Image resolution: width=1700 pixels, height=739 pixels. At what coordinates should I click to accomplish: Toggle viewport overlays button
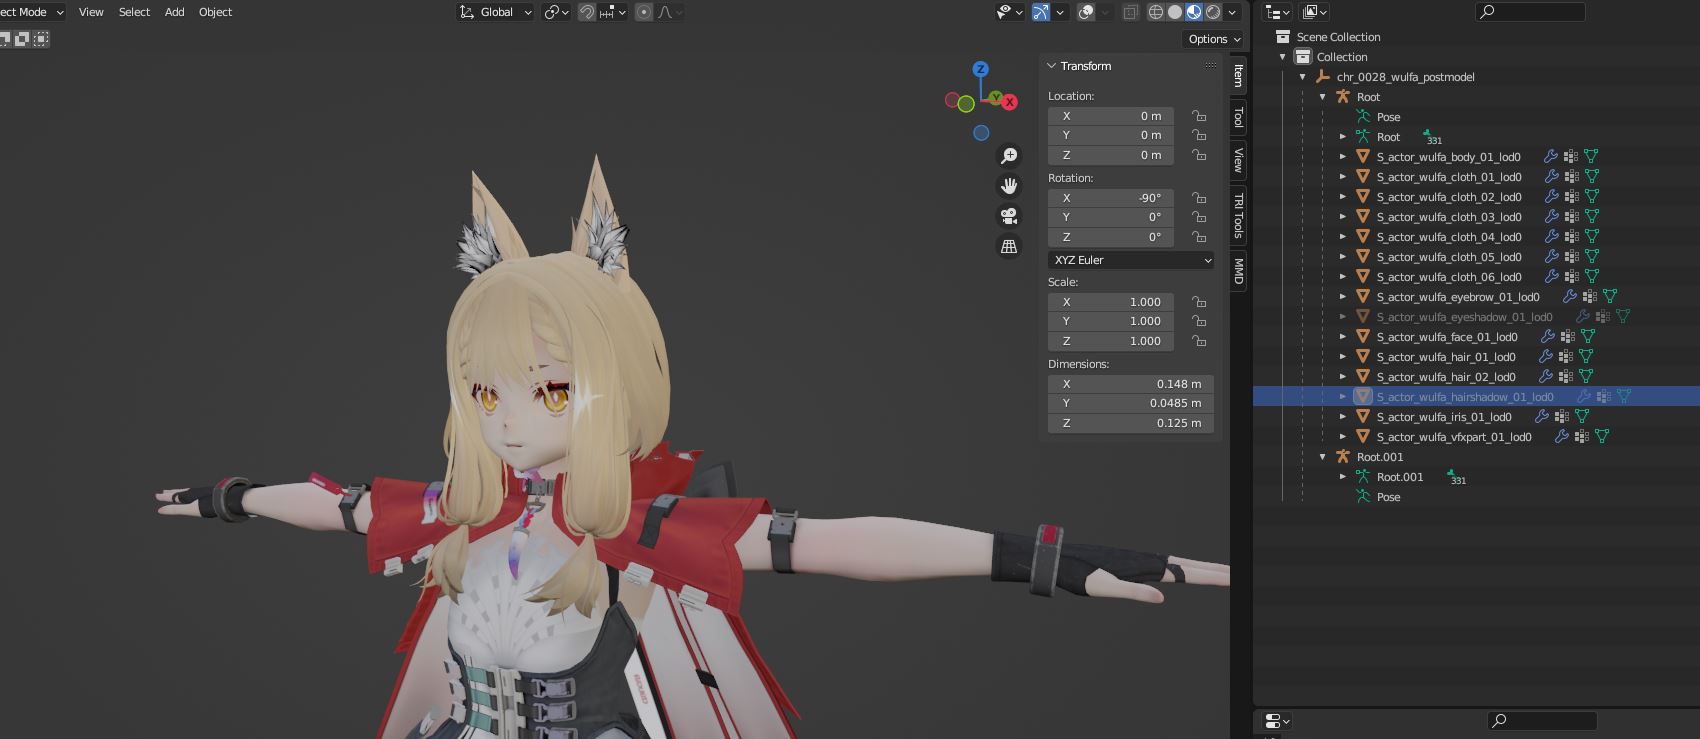point(1086,12)
